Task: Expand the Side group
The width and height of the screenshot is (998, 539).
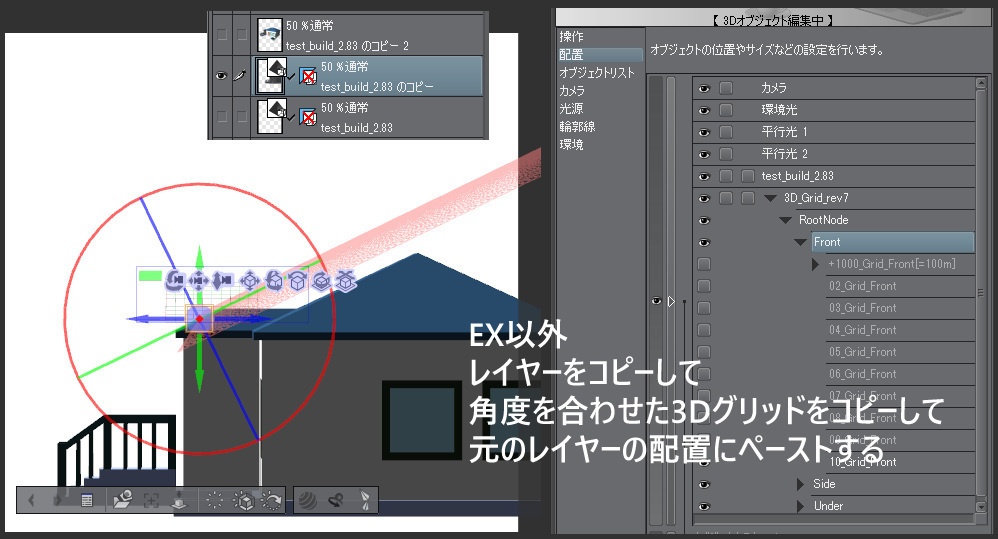Action: [801, 484]
